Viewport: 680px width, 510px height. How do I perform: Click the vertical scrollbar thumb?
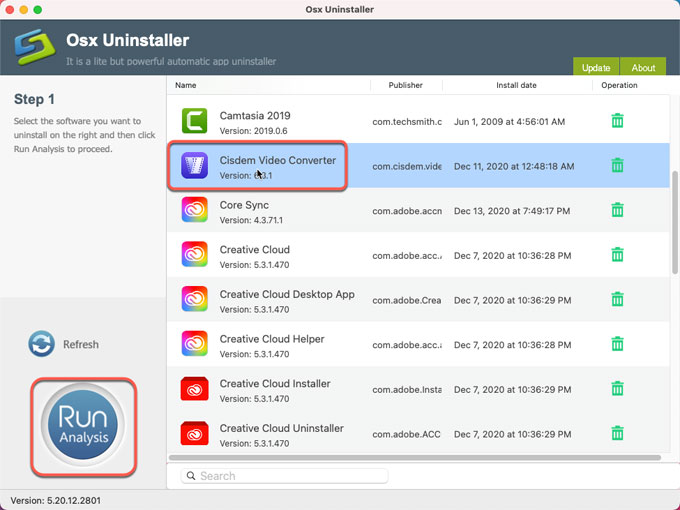pyautogui.click(x=675, y=222)
